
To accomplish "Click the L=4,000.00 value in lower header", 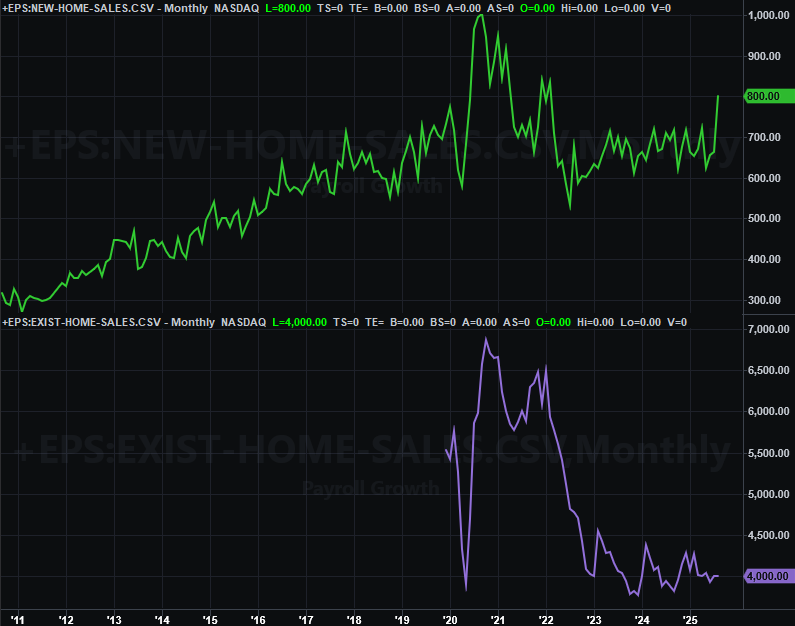I will coord(300,322).
